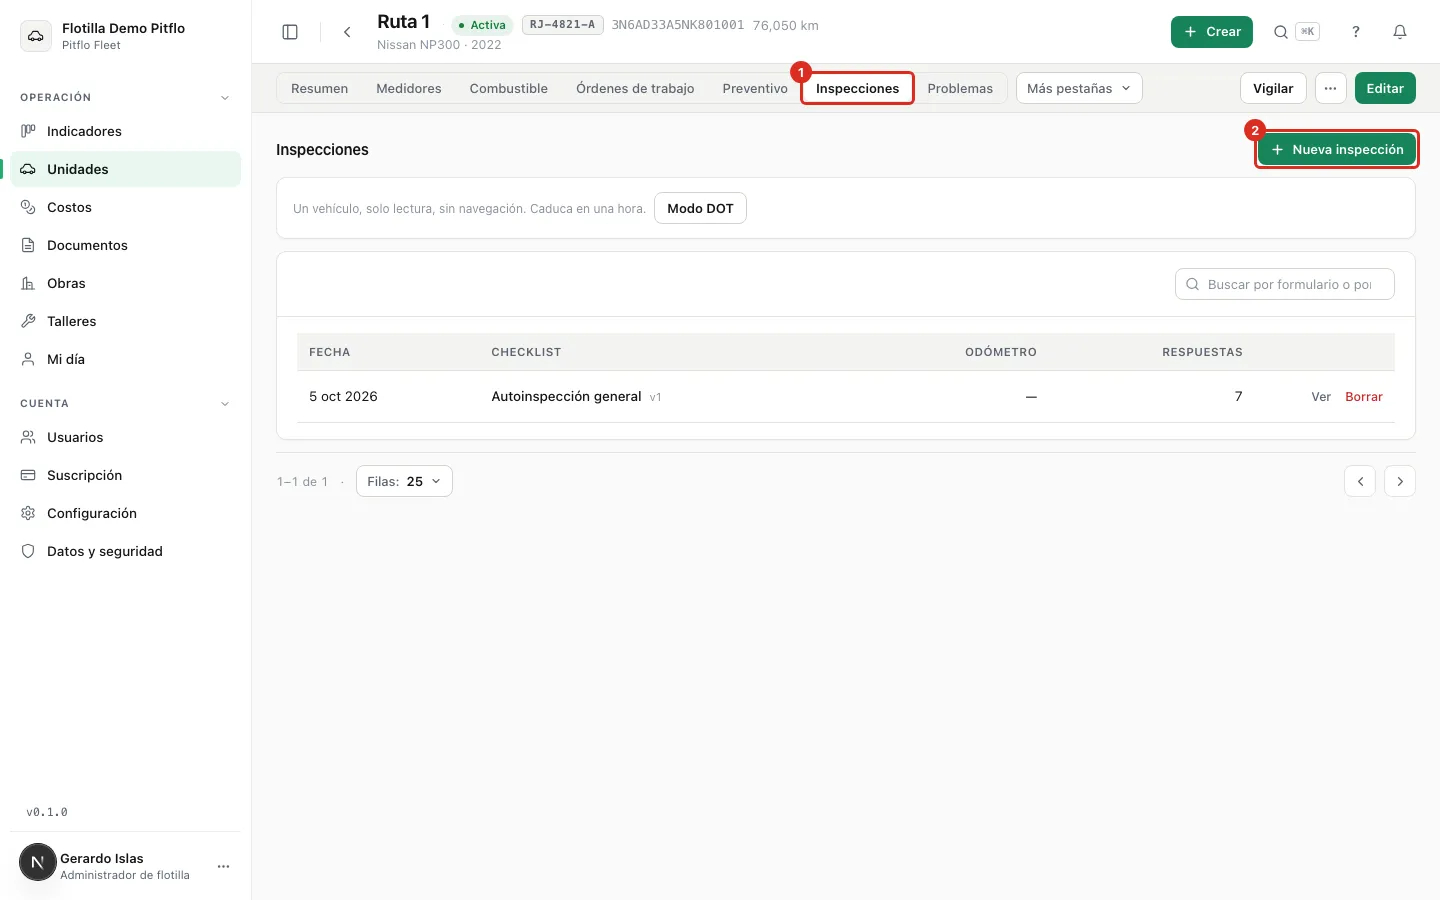Viewport: 1440px width, 900px height.
Task: Open Mi día in the sidebar
Action: tap(126, 359)
